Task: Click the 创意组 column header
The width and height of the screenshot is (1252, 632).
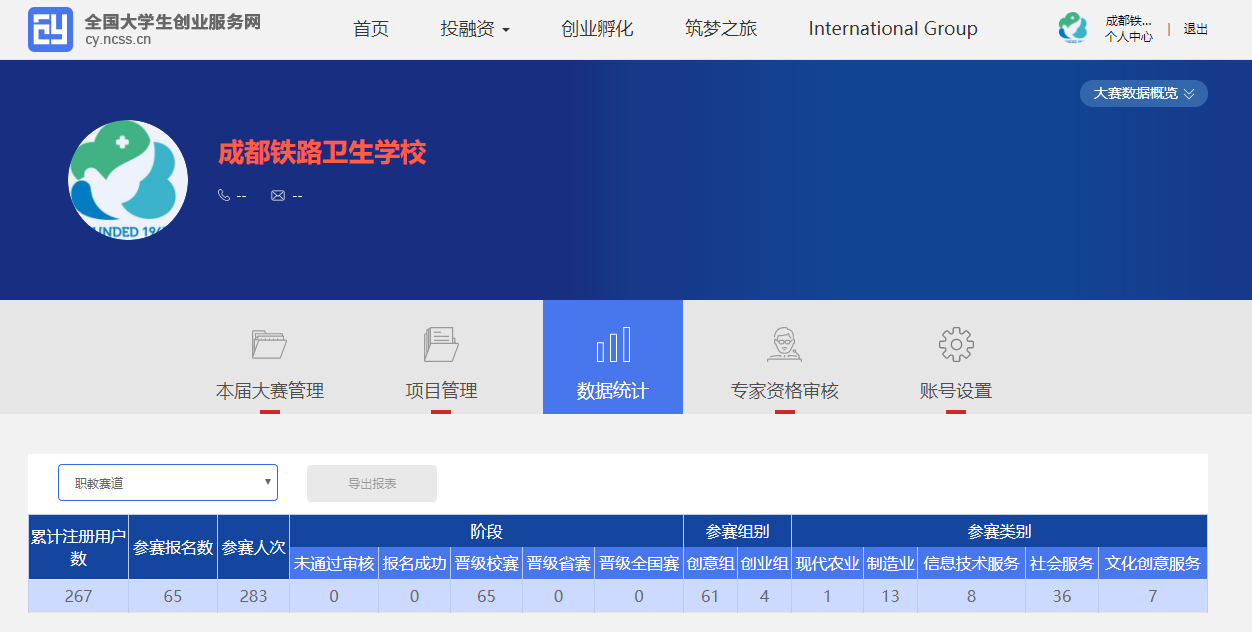Action: [711, 563]
